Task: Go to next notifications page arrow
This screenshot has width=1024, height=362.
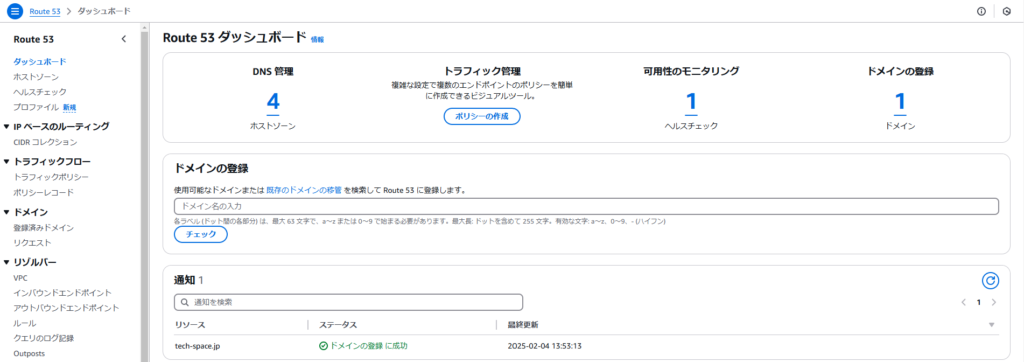Action: [x=993, y=303]
